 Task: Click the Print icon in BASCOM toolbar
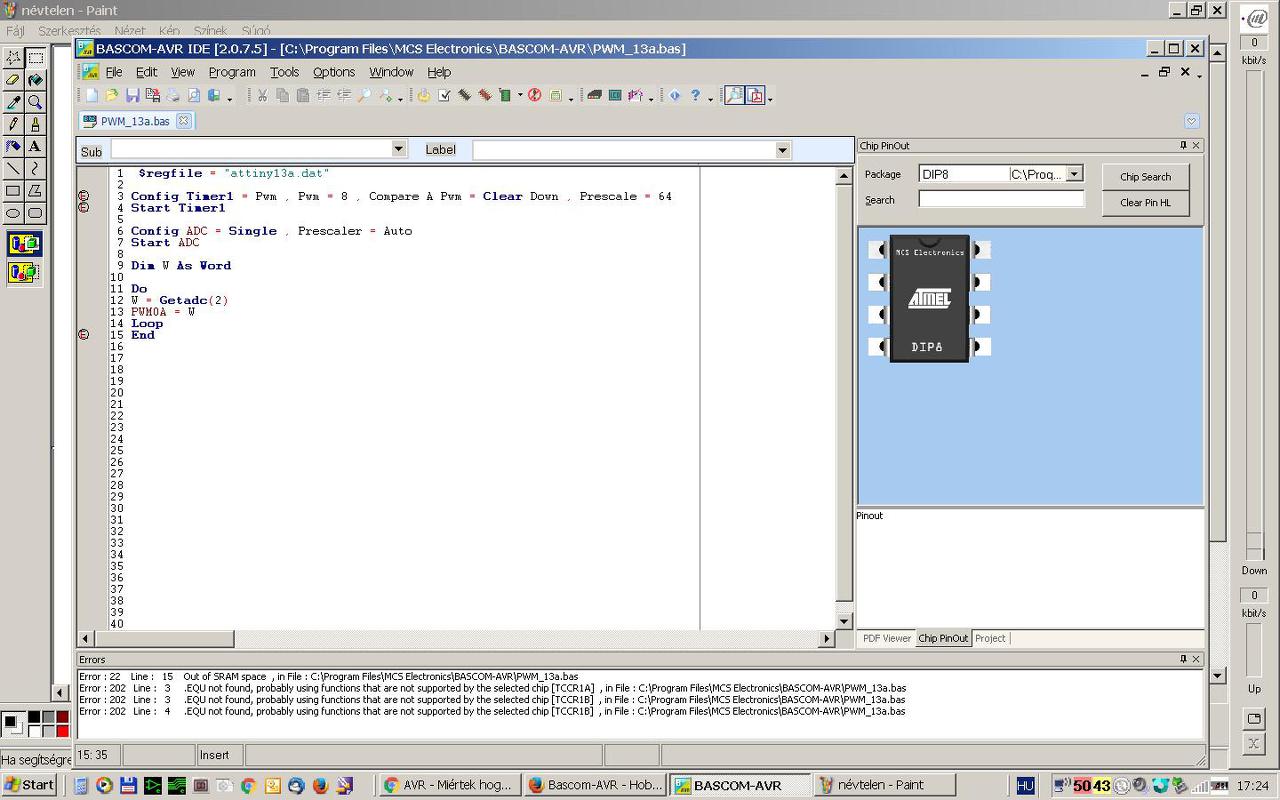click(173, 96)
